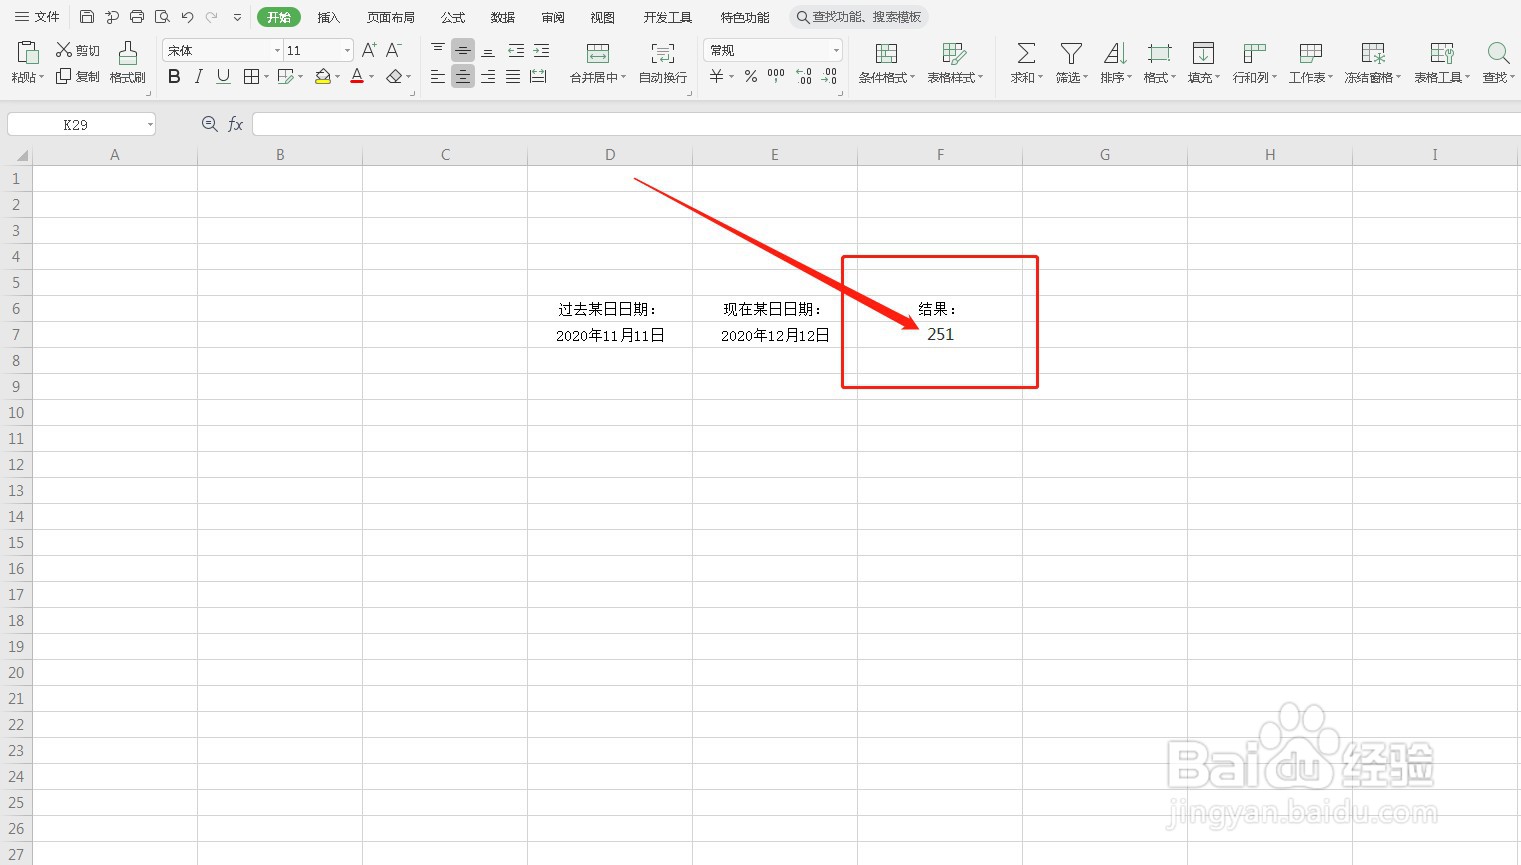Redo the last undone action

[212, 17]
